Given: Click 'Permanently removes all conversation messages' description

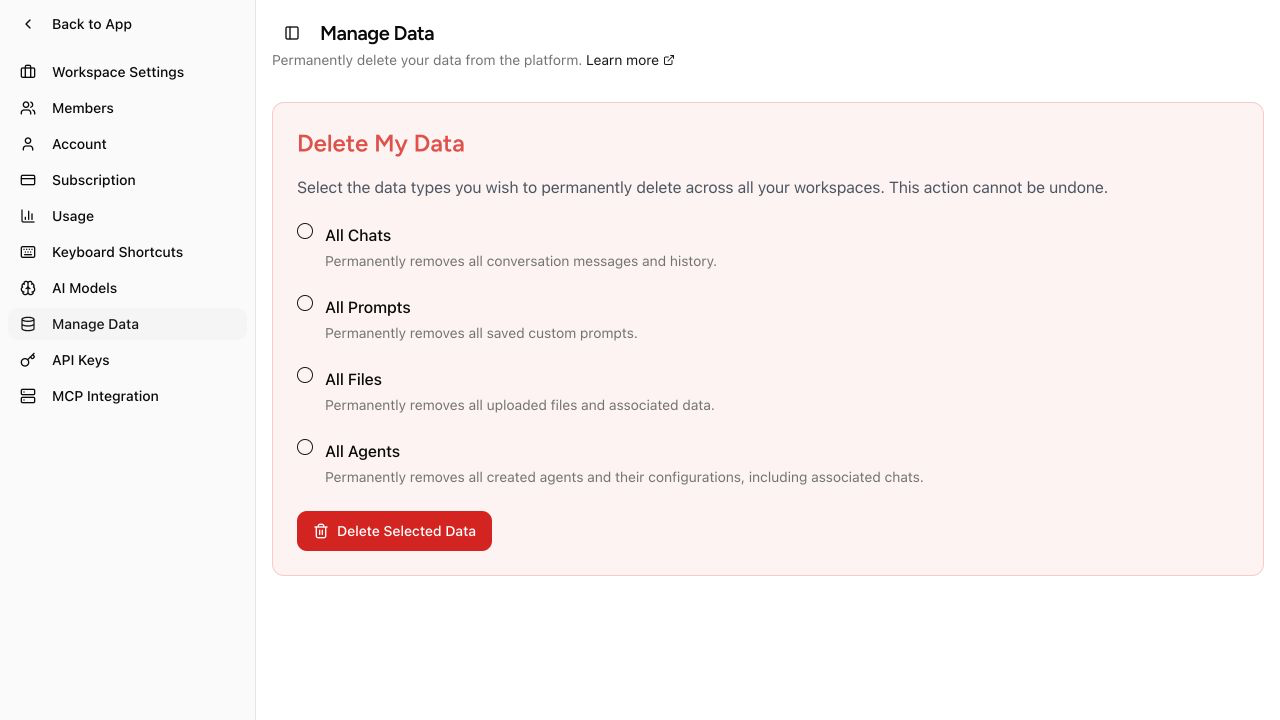Looking at the screenshot, I should click(521, 261).
